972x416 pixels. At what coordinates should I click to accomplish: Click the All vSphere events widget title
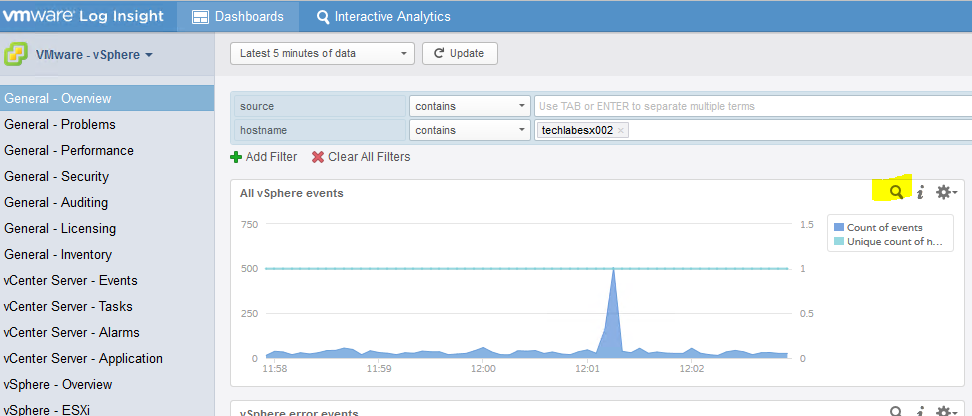(x=291, y=193)
